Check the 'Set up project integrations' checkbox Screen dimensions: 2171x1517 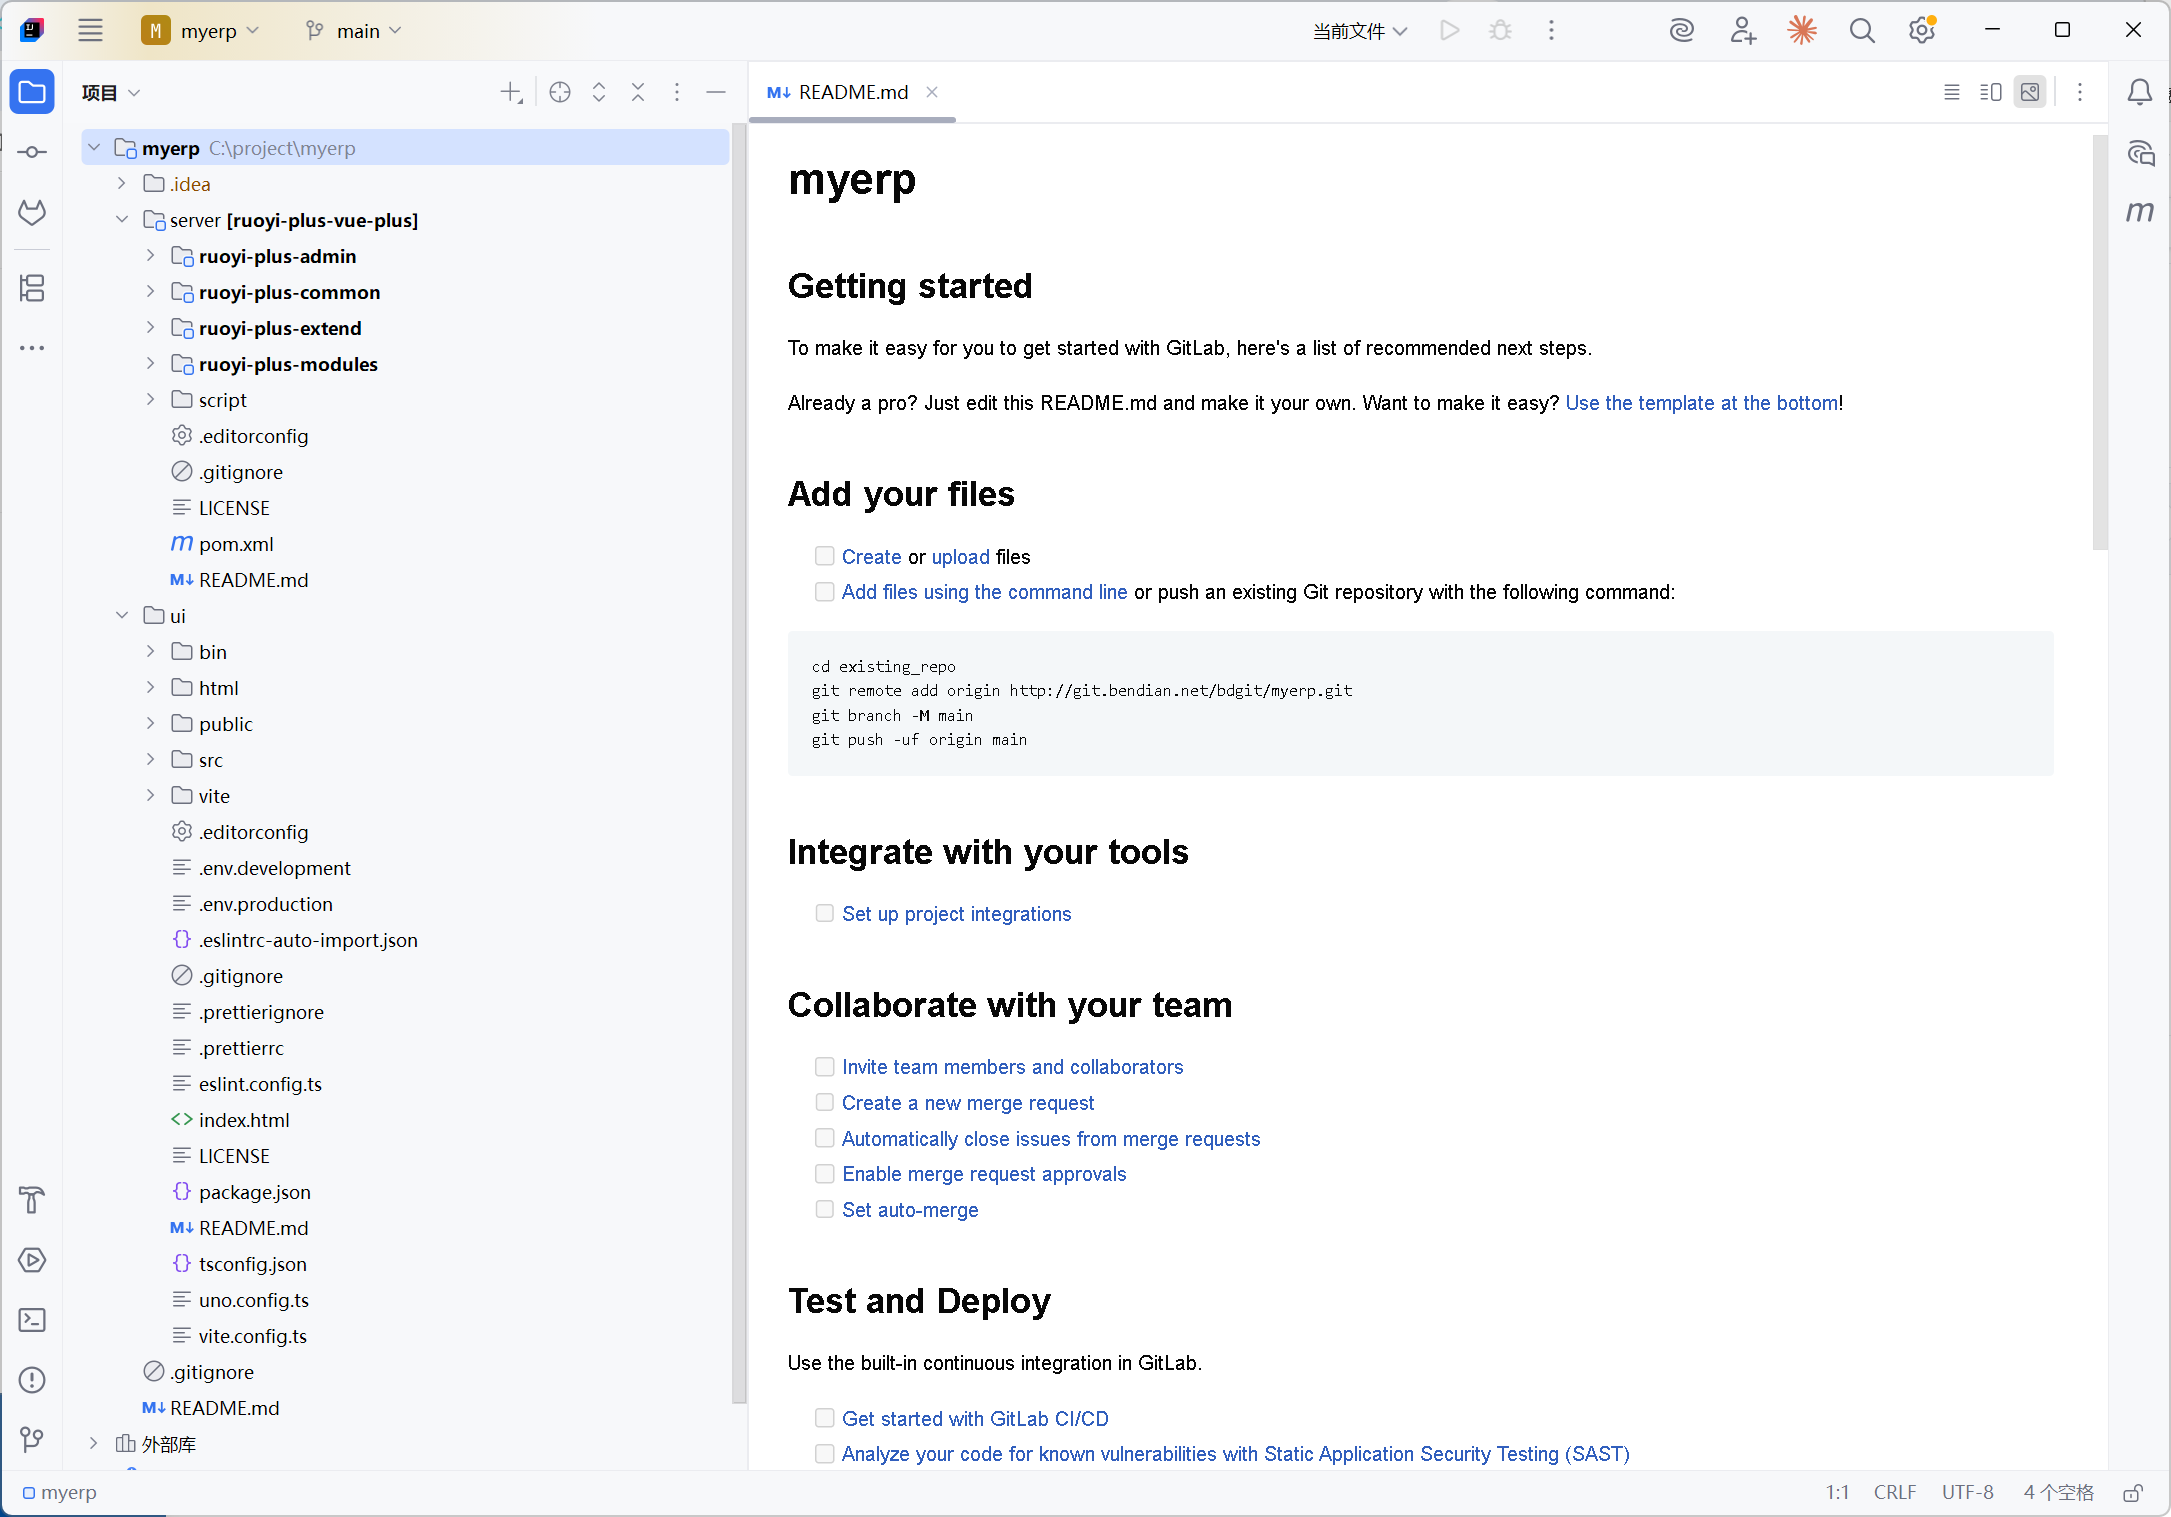point(824,913)
